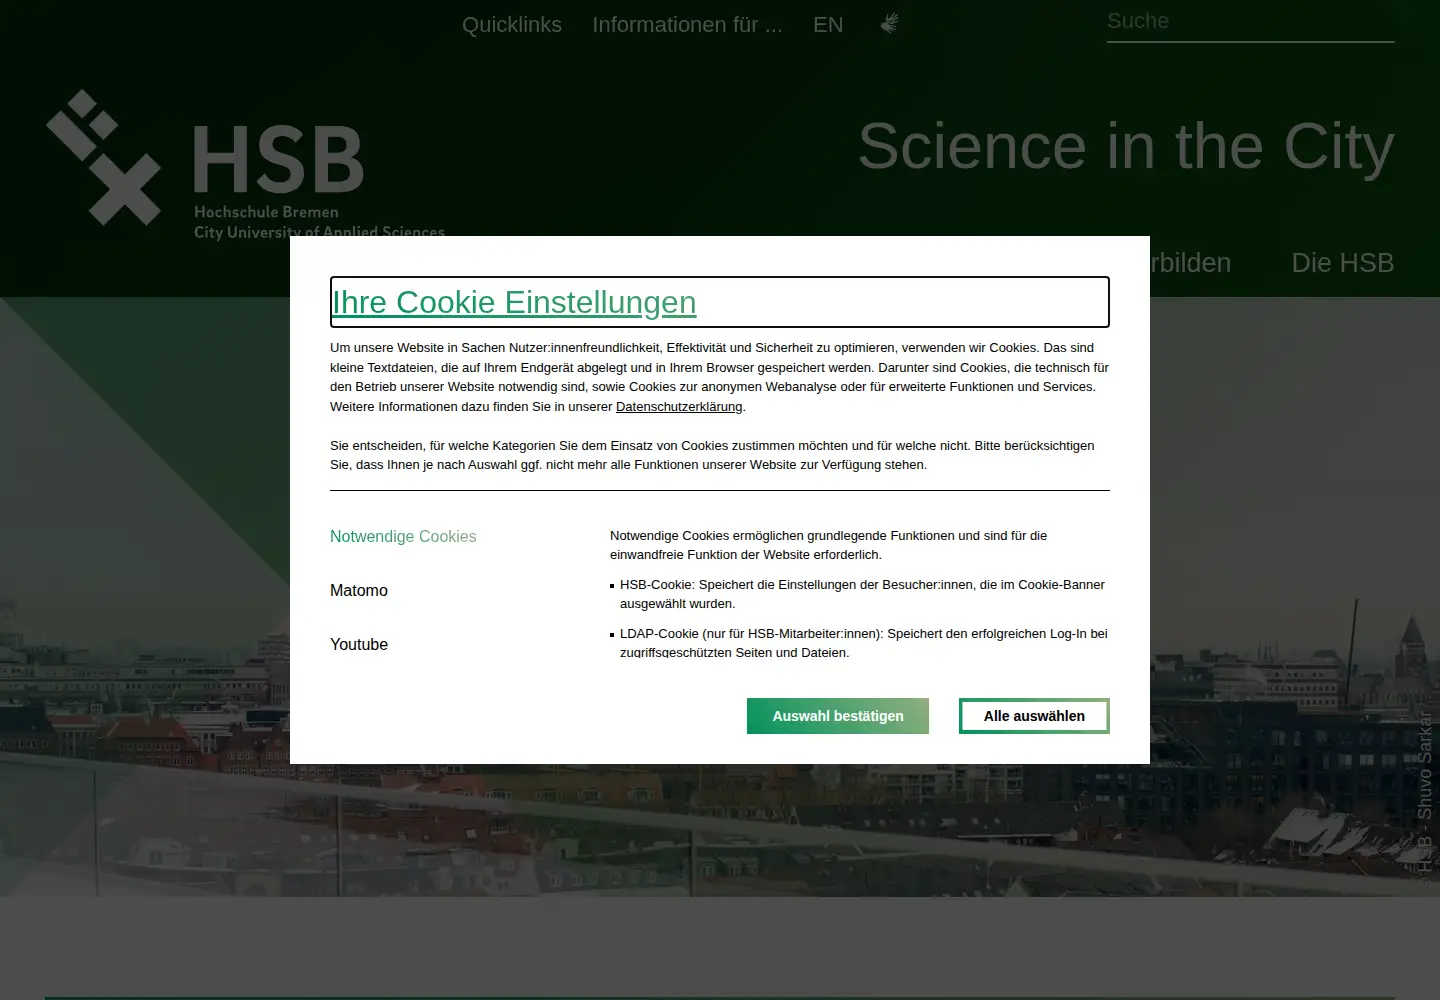Click the Auswahl bestätigen button
The height and width of the screenshot is (1000, 1440).
pos(838,716)
